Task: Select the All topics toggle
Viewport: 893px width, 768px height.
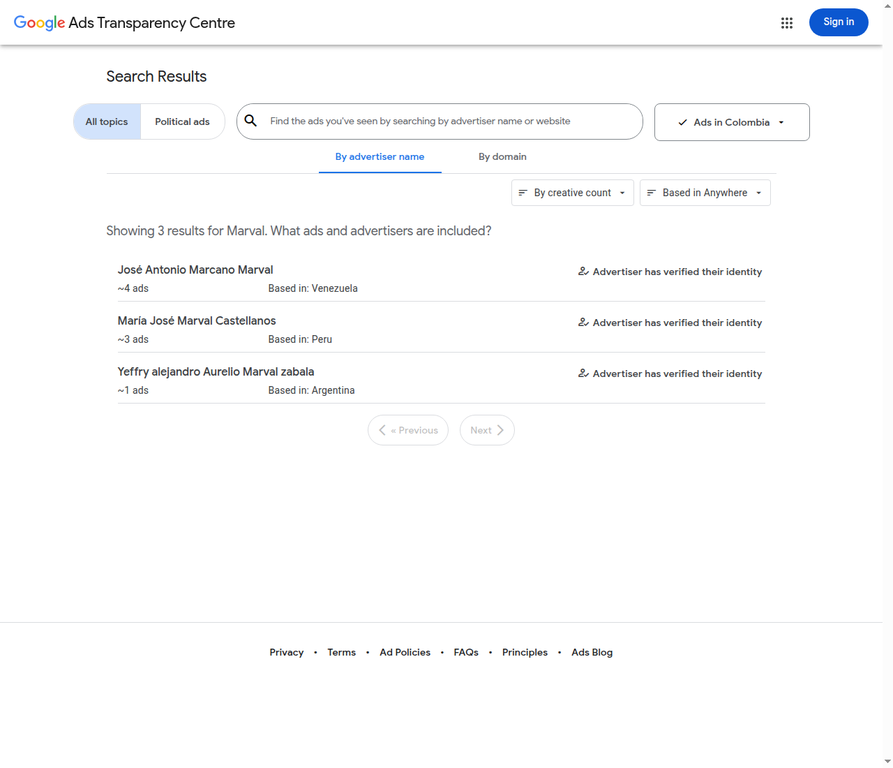Action: [x=107, y=122]
